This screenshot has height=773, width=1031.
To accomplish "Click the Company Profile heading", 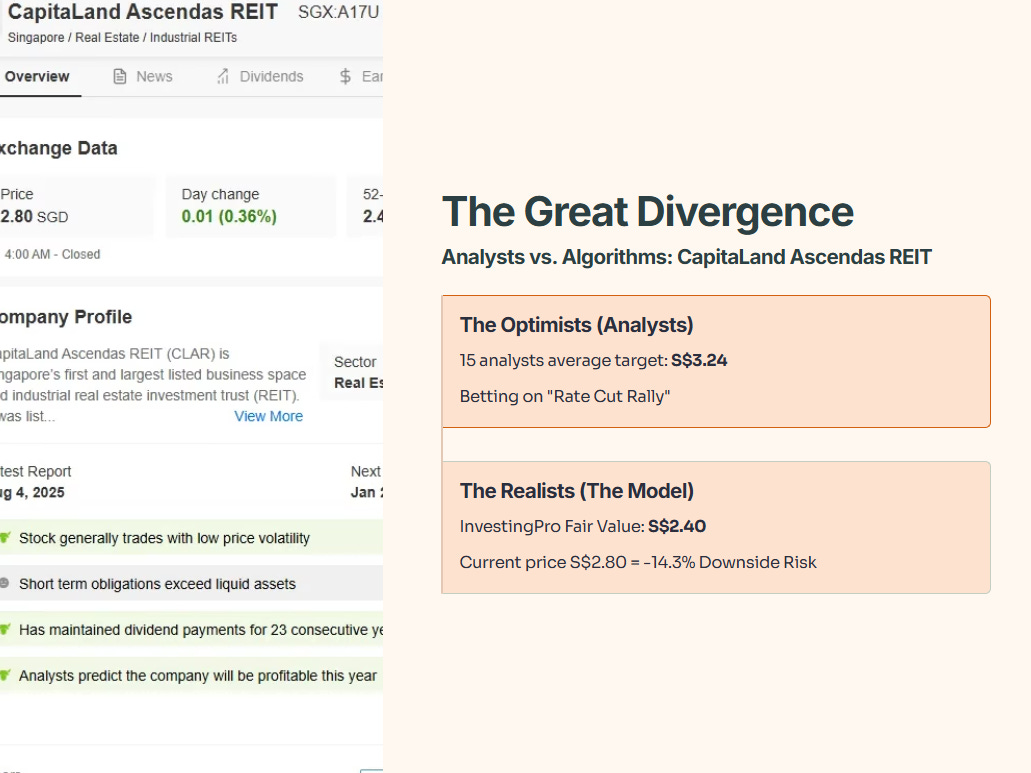I will (x=66, y=317).
